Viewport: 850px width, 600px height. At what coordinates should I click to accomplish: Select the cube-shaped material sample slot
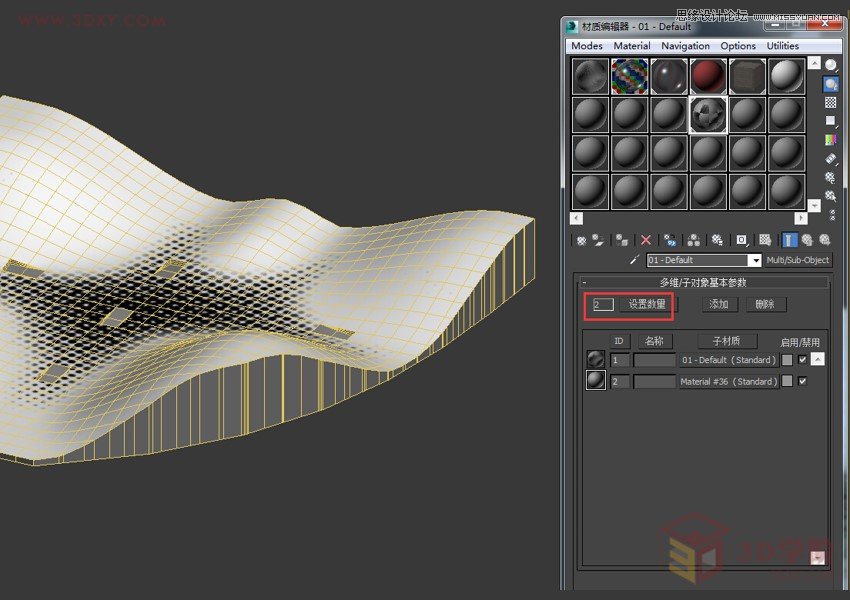click(747, 76)
